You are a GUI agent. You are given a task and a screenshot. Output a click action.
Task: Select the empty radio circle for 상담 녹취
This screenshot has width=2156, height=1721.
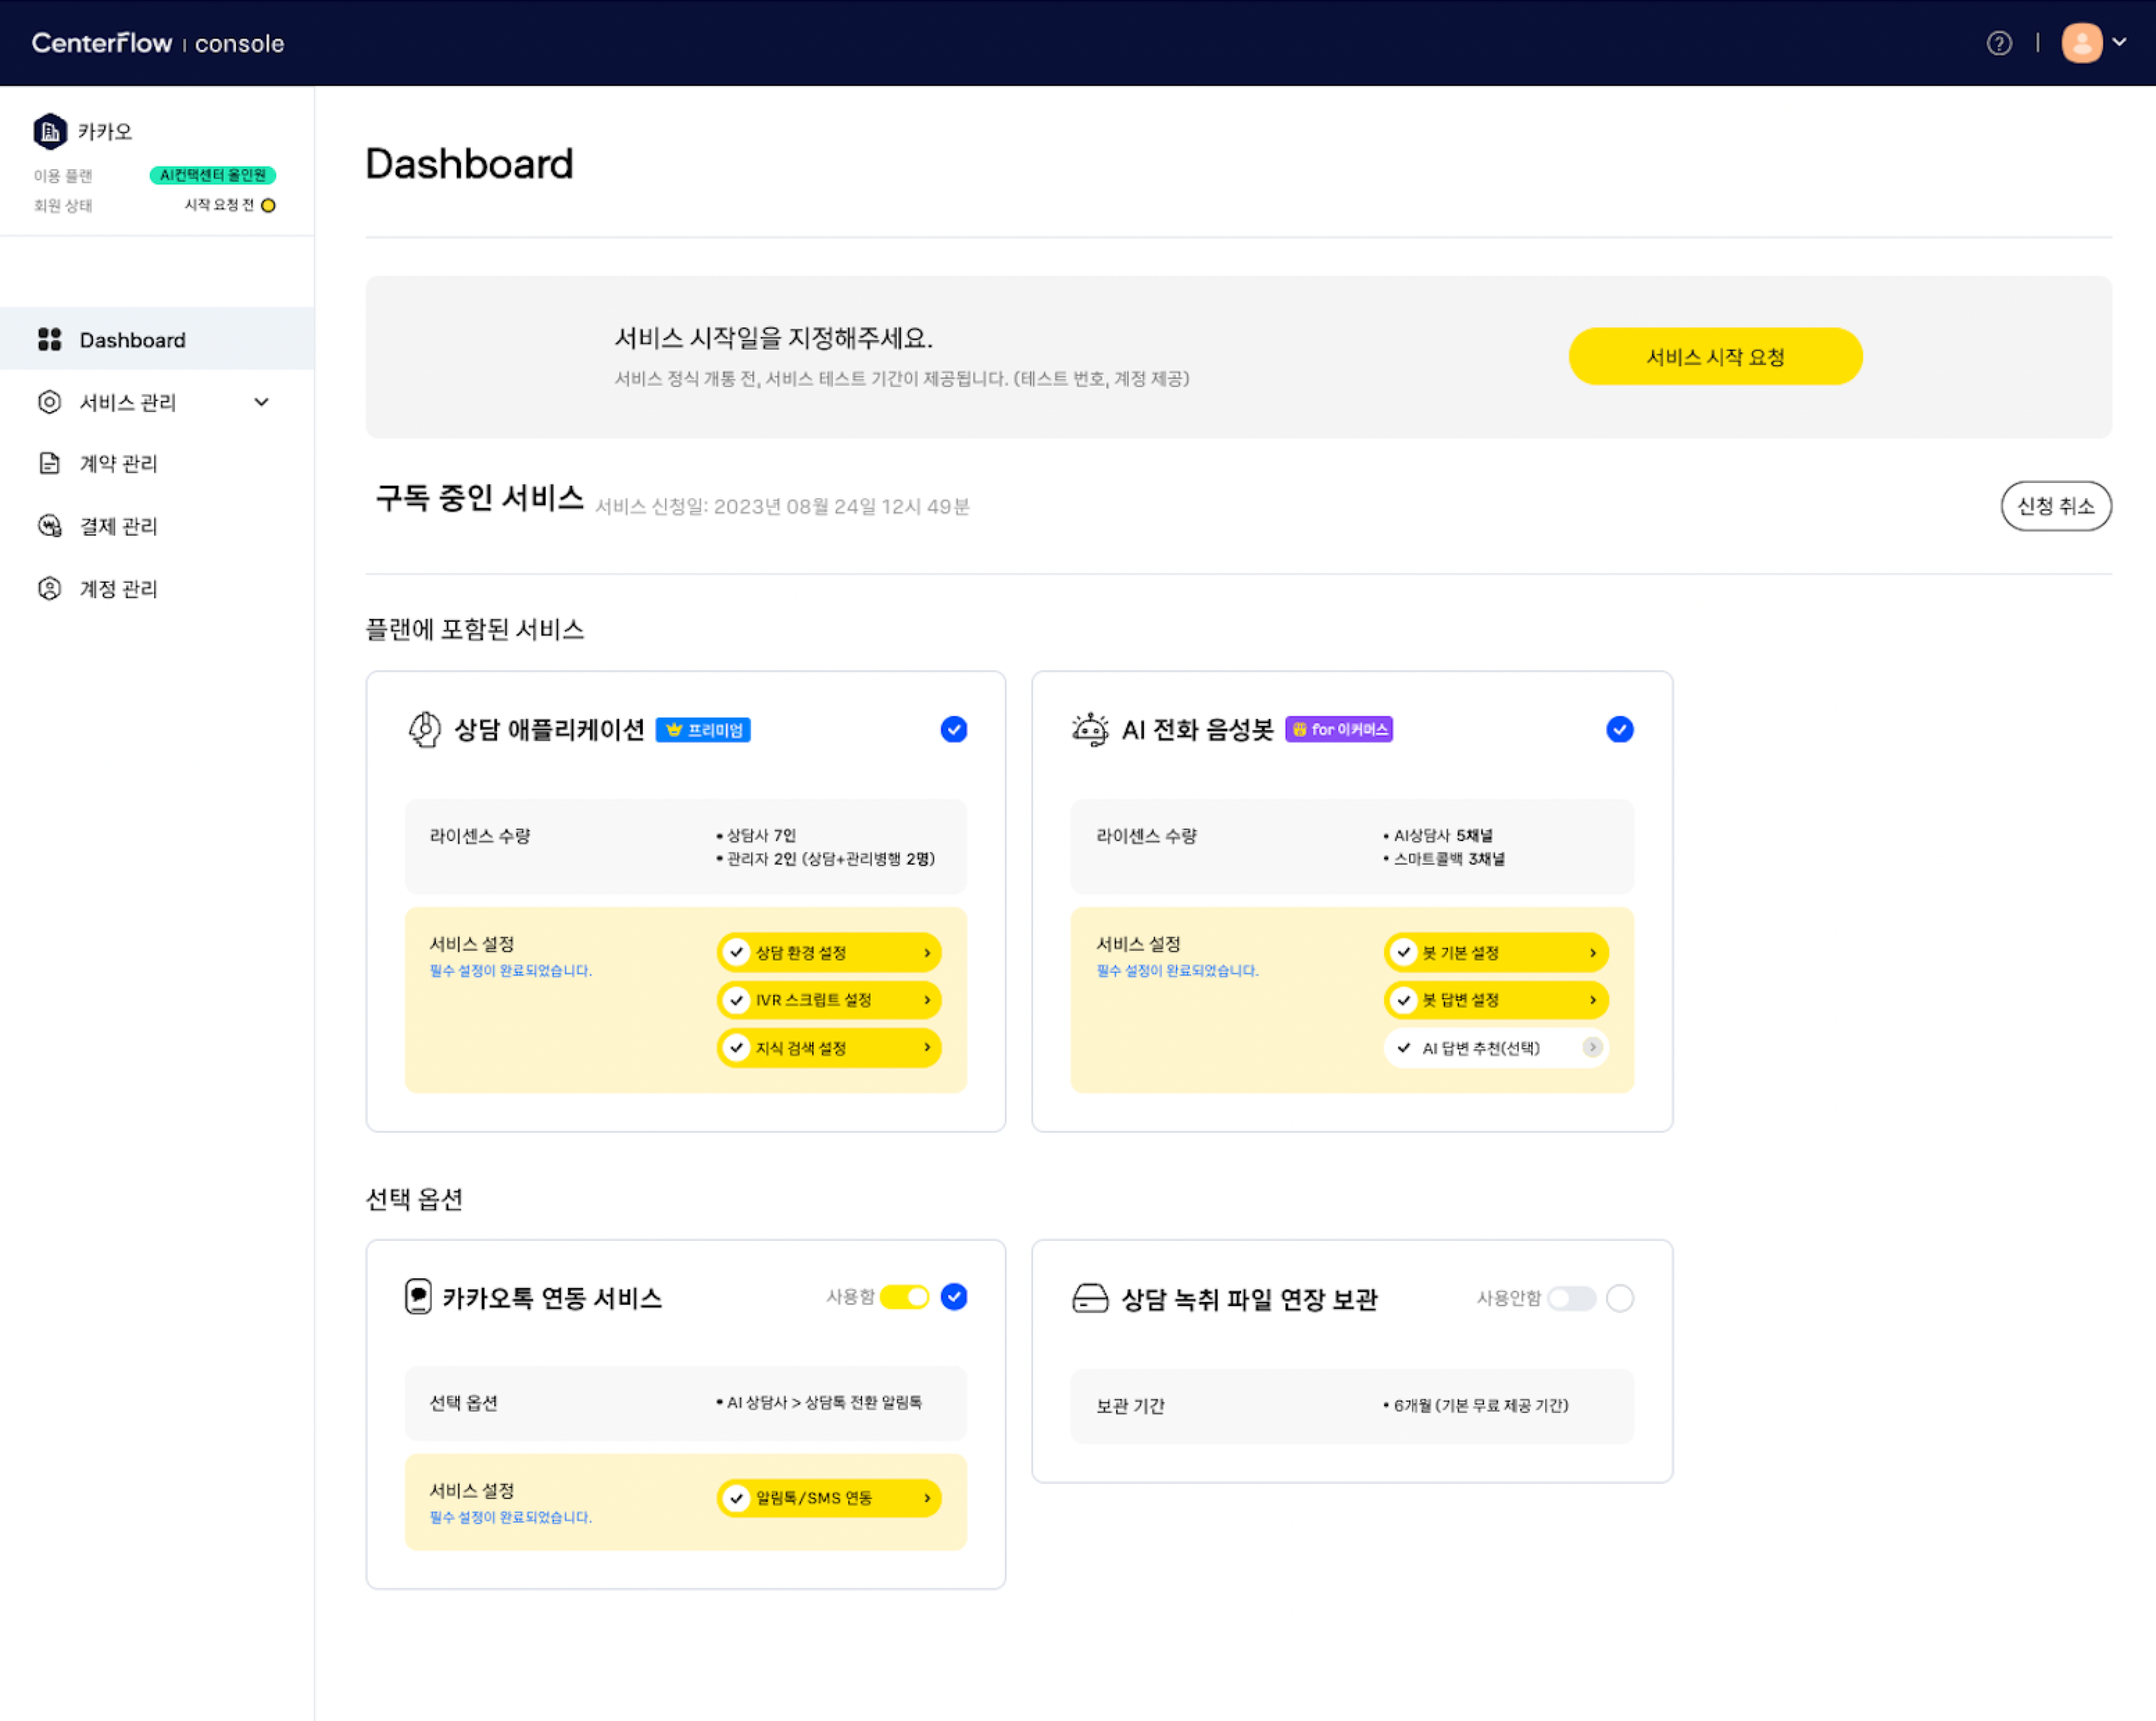click(x=1620, y=1298)
